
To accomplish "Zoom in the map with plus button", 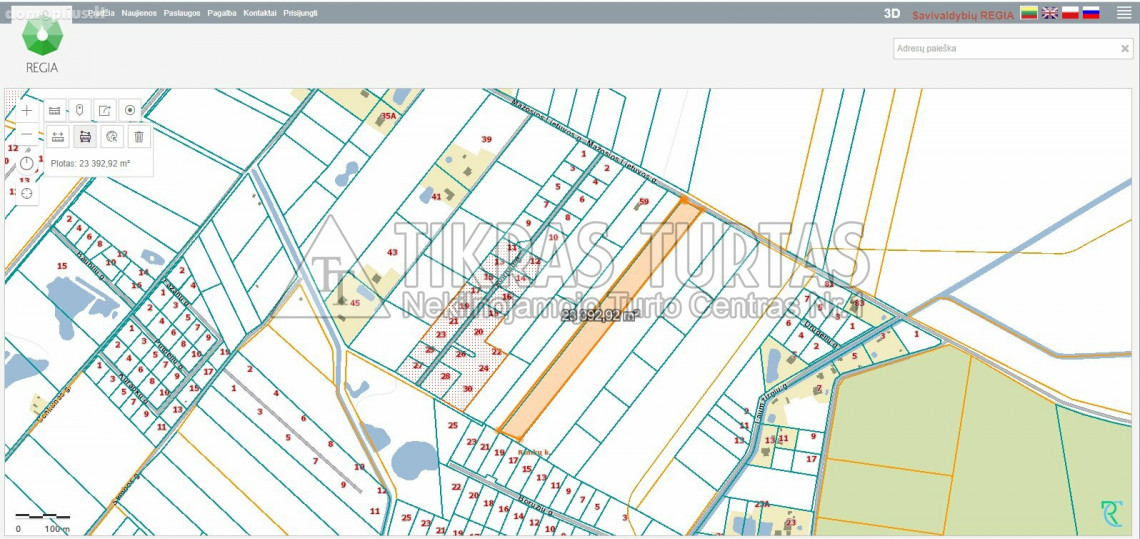I will coord(27,110).
